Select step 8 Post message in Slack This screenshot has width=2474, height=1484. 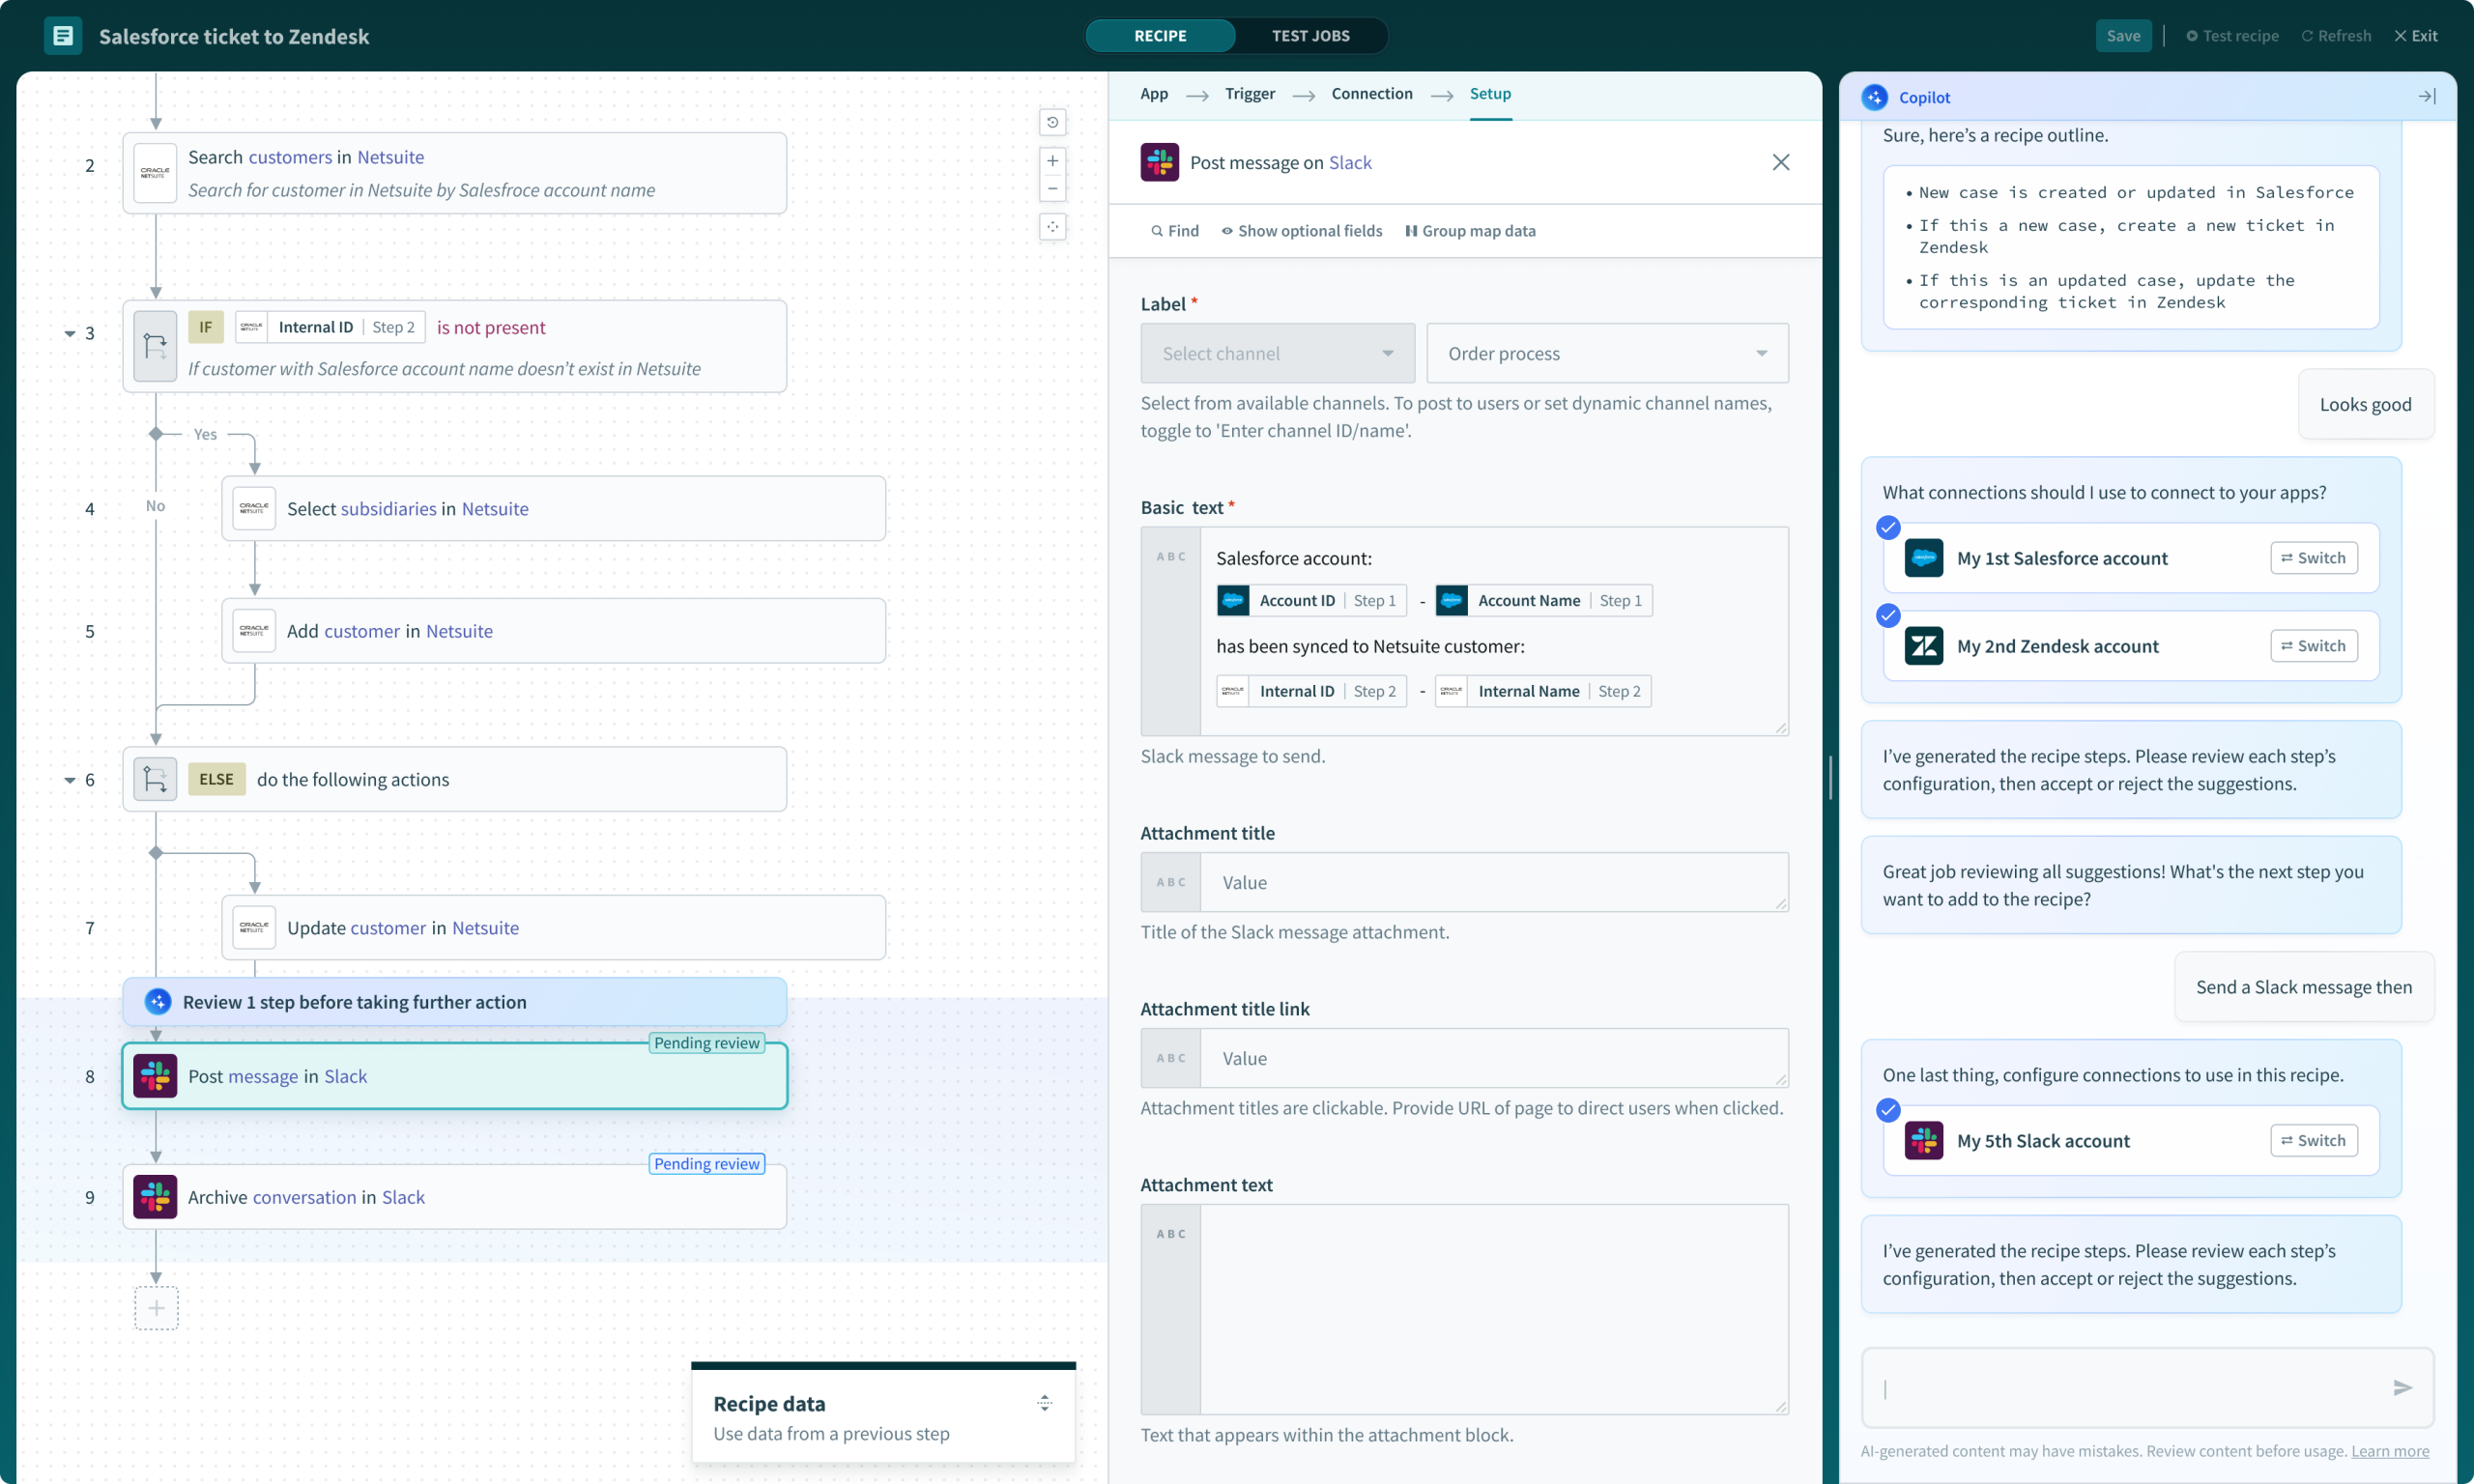(x=454, y=1076)
